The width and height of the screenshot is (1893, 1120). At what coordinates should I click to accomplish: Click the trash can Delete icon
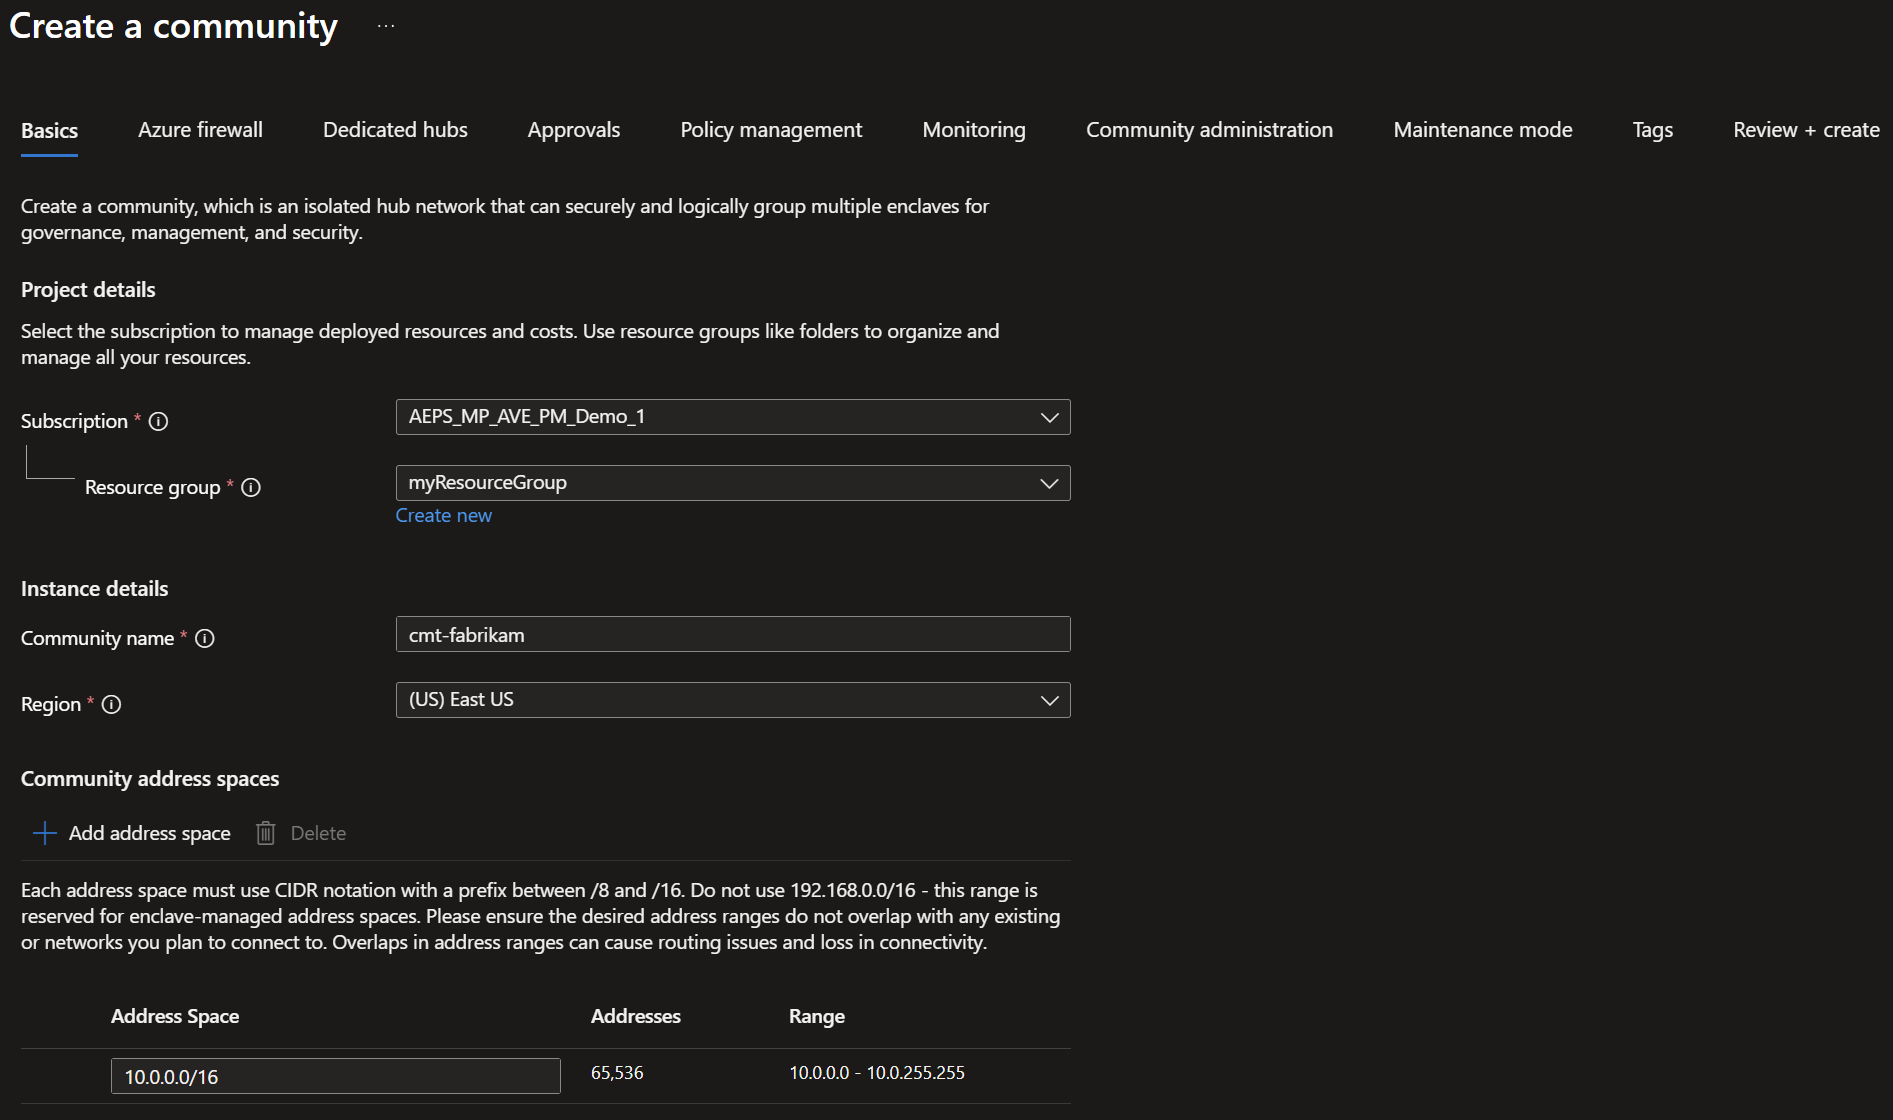click(x=265, y=833)
